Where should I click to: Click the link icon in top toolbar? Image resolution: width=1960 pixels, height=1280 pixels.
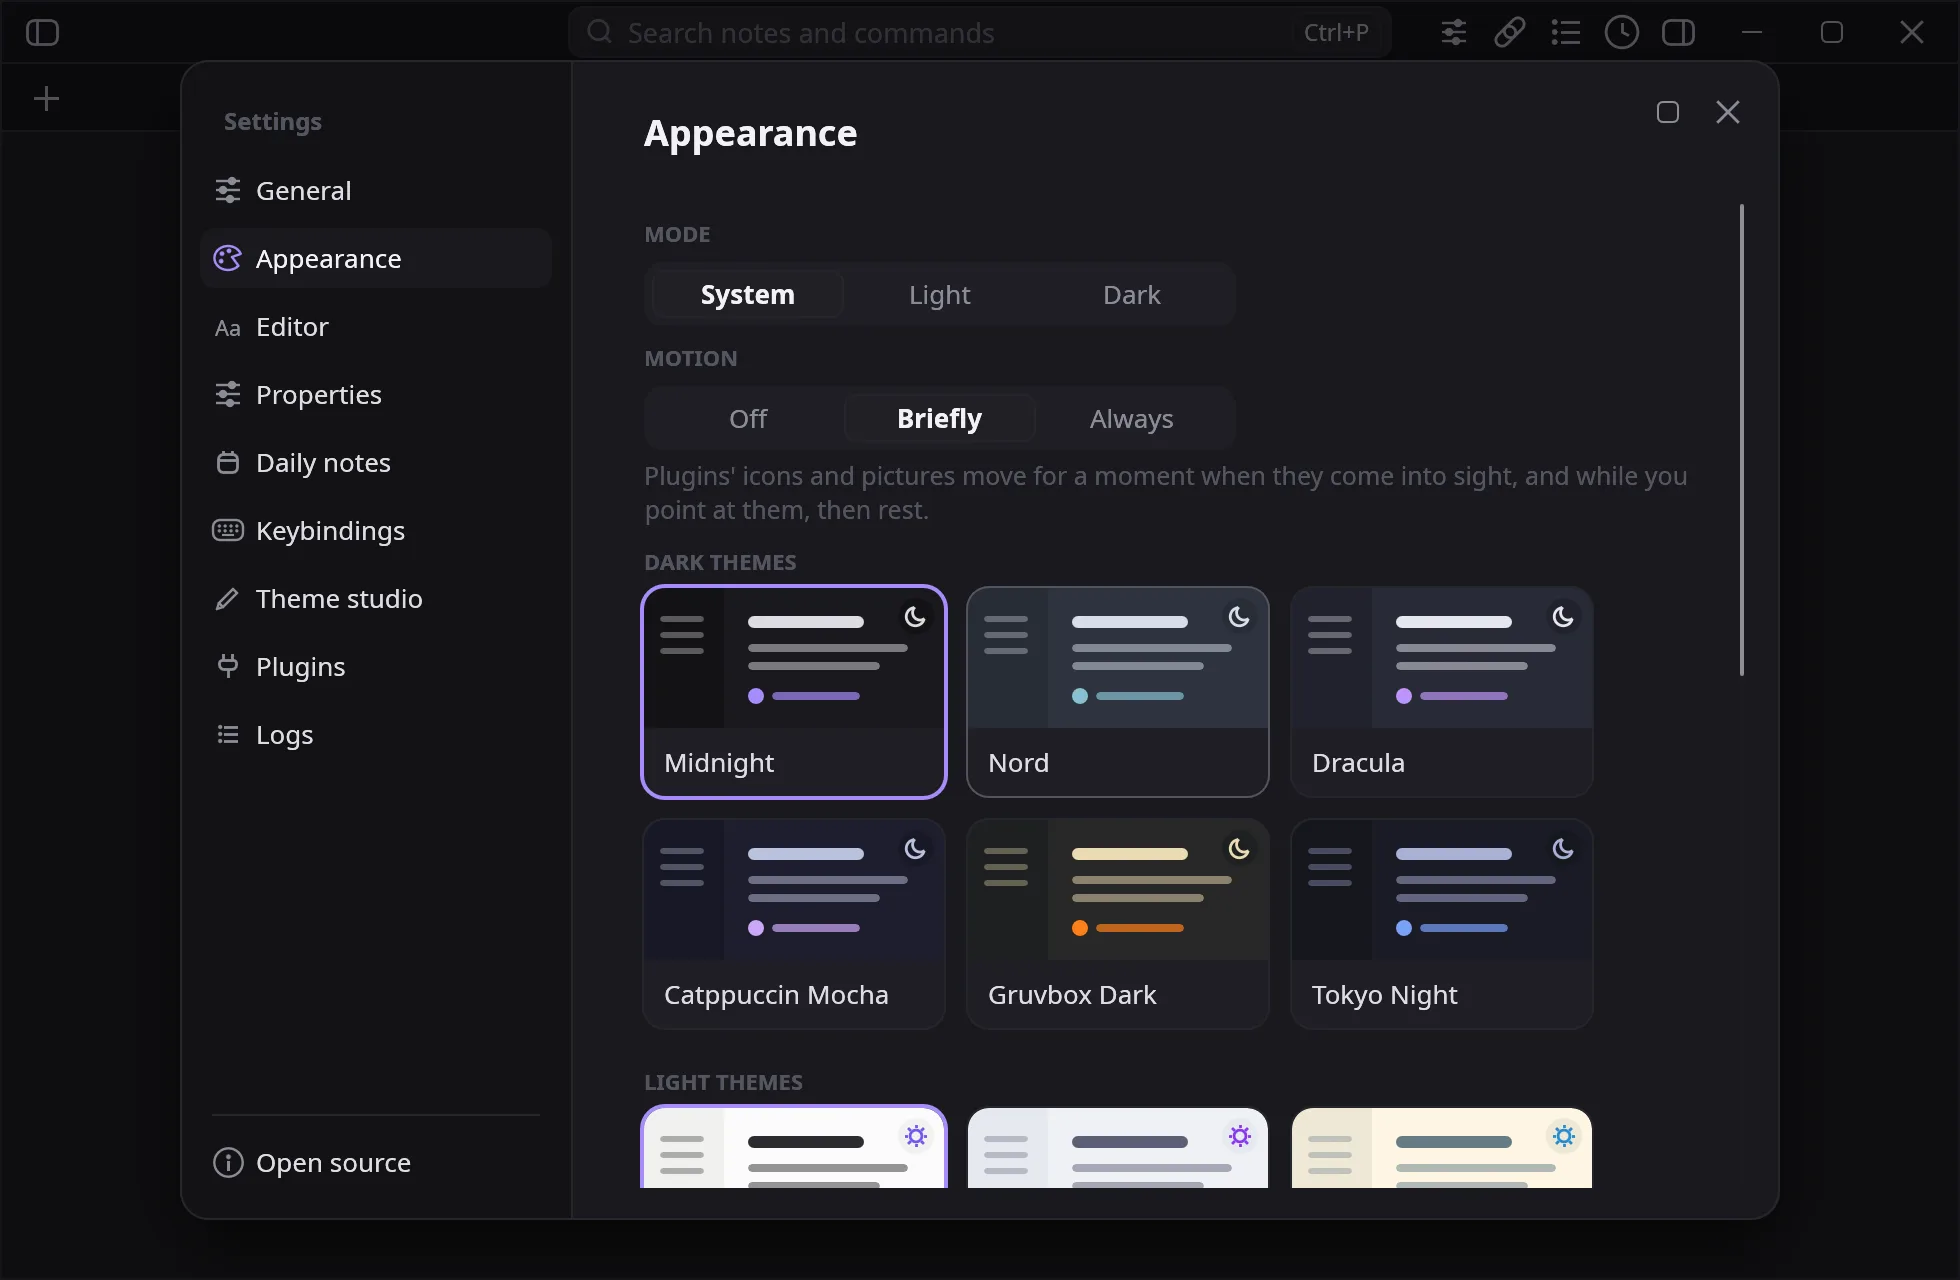point(1509,32)
